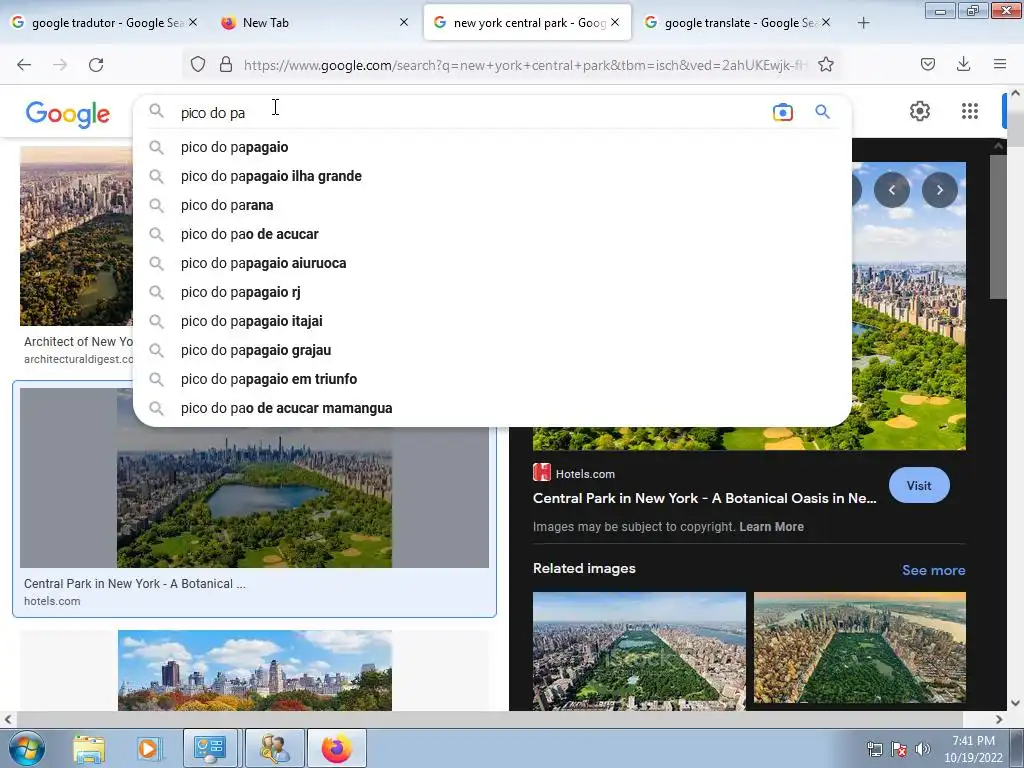Image resolution: width=1024 pixels, height=768 pixels.
Task: Close the 'New Tab' tab
Action: click(x=404, y=22)
